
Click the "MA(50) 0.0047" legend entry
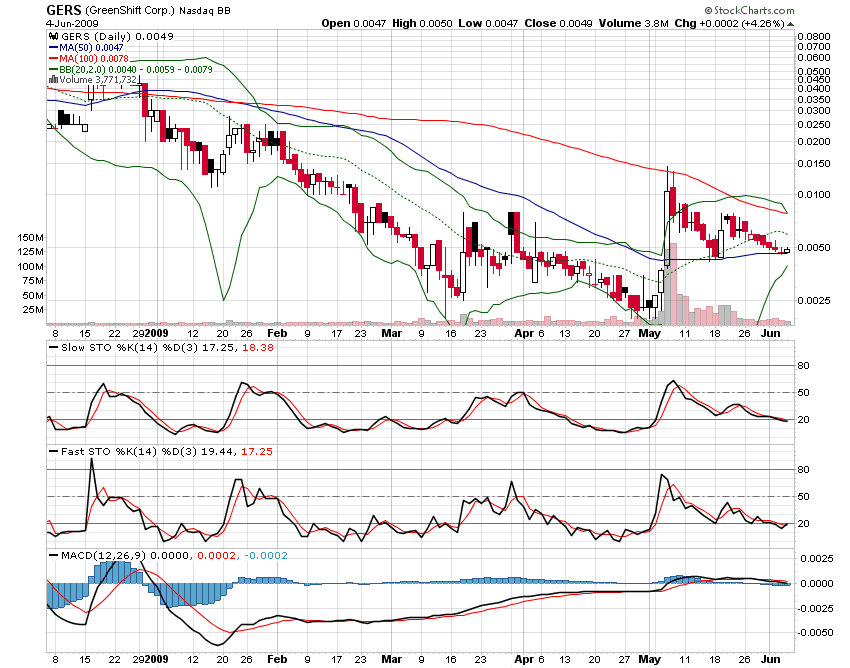point(91,48)
